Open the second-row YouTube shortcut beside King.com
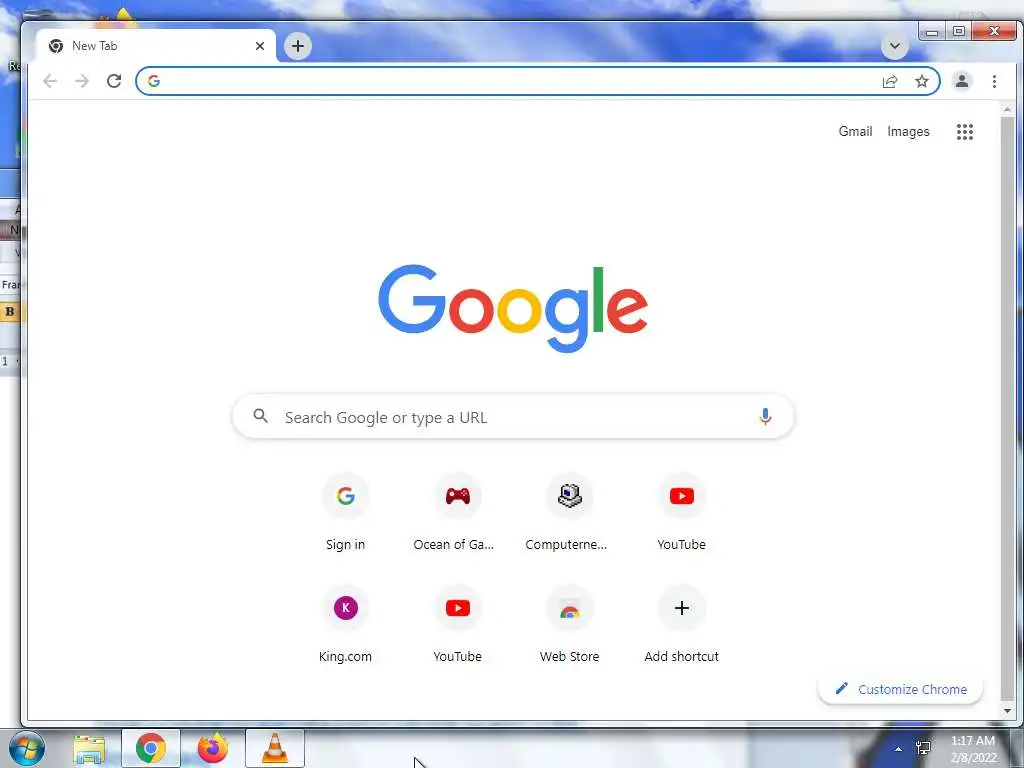Image resolution: width=1024 pixels, height=768 pixels. [x=457, y=625]
